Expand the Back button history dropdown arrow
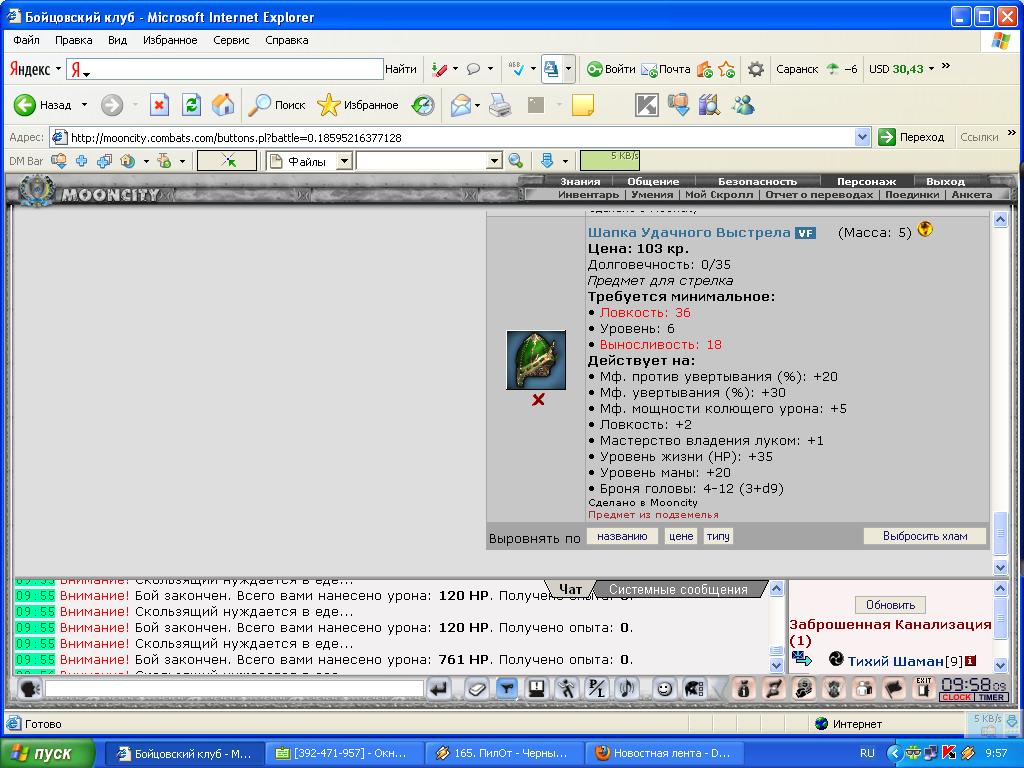Screen dimensions: 1024x768 84,104
